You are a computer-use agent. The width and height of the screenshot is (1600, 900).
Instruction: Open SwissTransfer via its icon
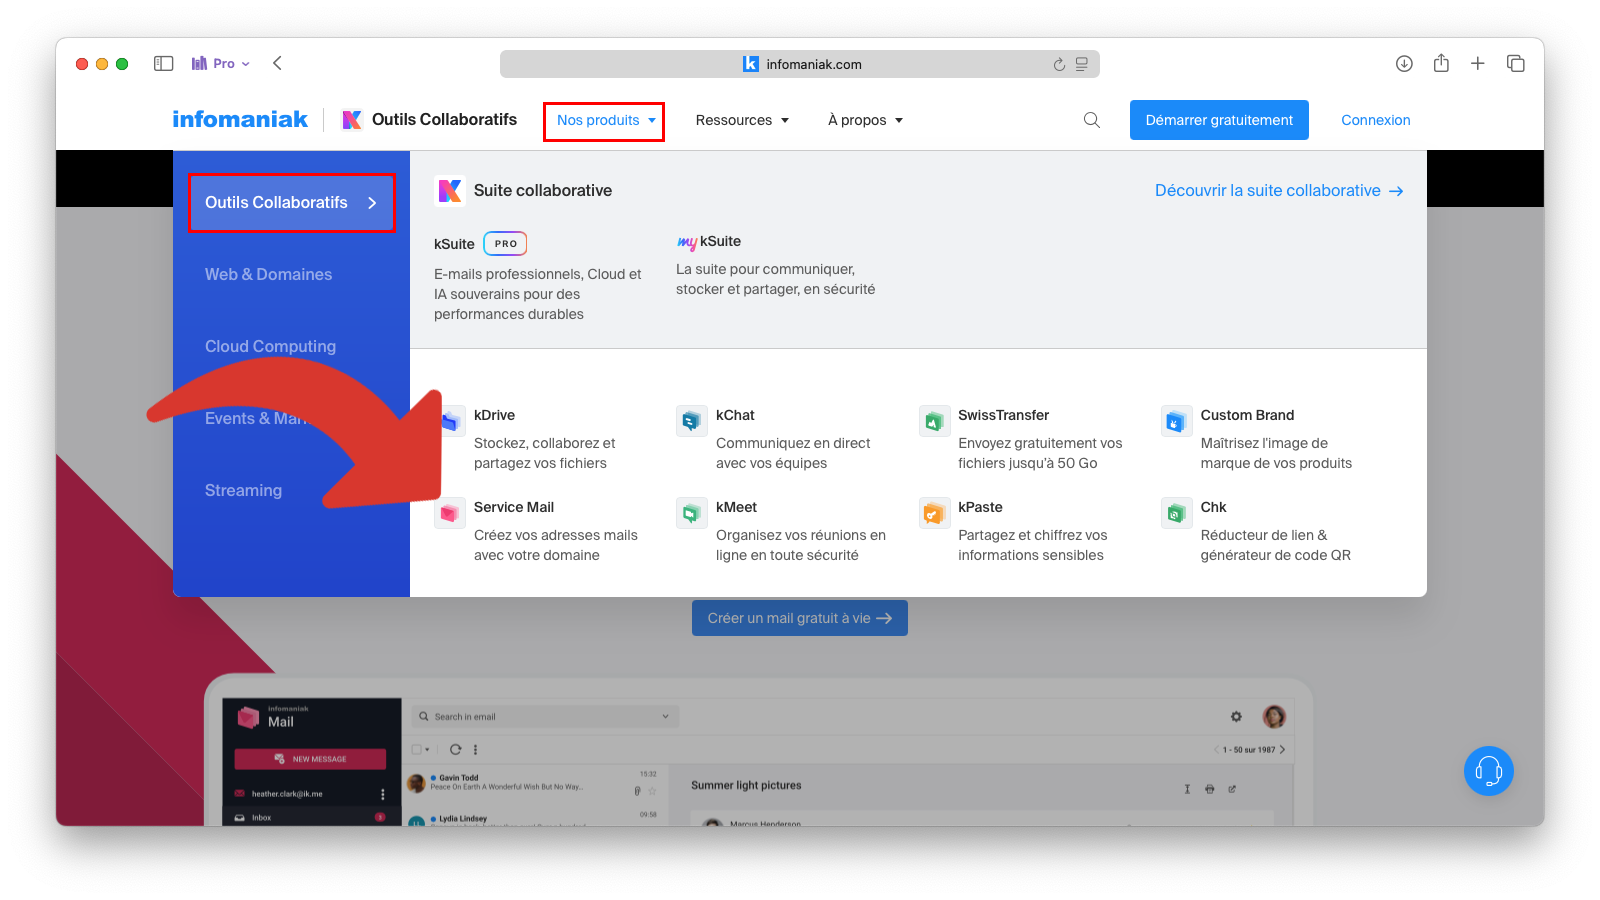coord(933,421)
